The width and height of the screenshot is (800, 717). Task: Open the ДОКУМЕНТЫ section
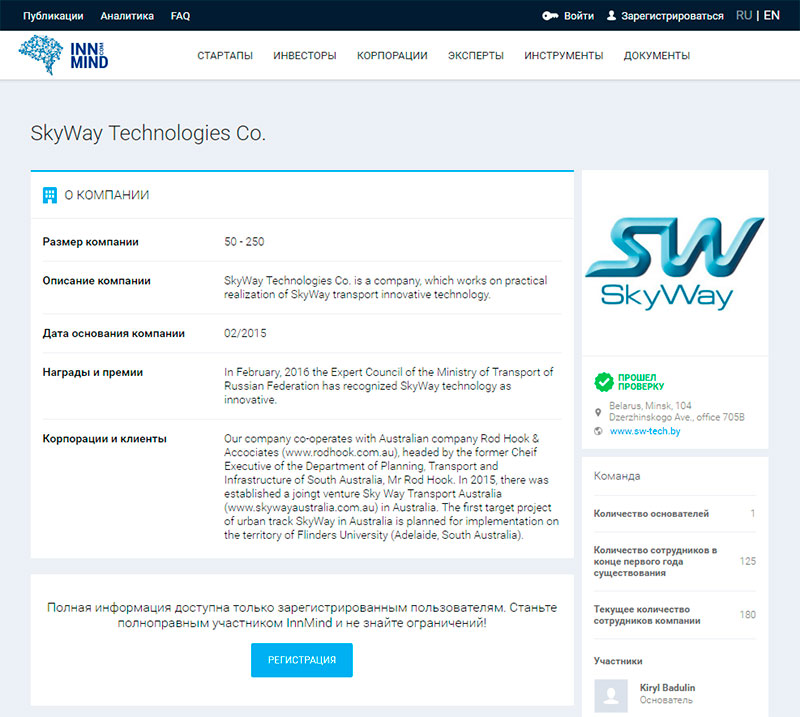pos(656,56)
